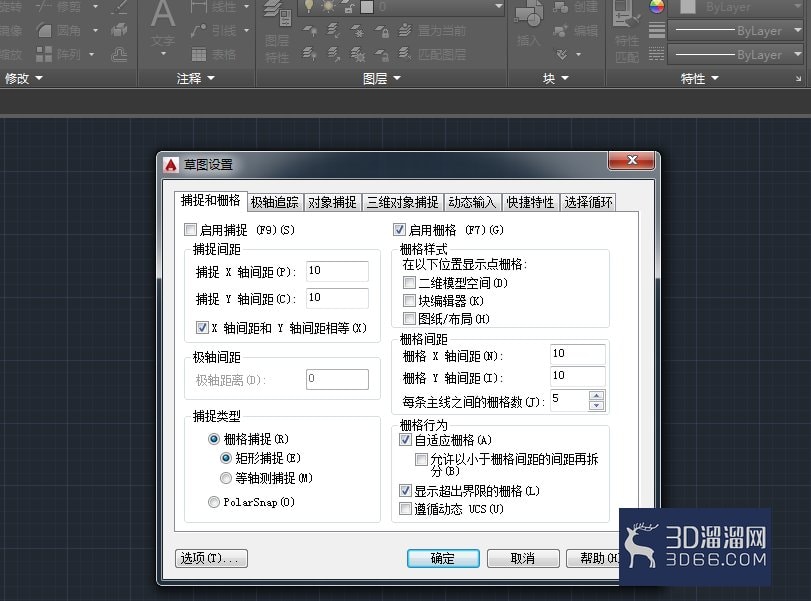Switch to 对象捕捉 tab
Screen dimensions: 811x601
coord(332,202)
